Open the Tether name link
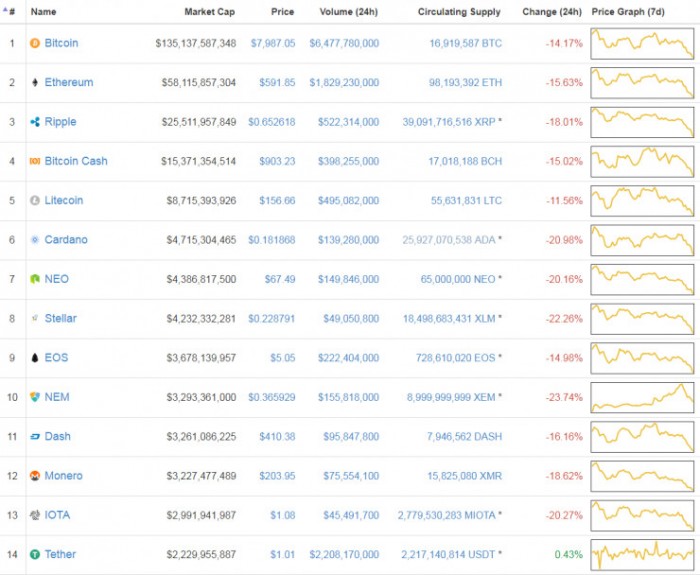The width and height of the screenshot is (700, 575). point(60,554)
